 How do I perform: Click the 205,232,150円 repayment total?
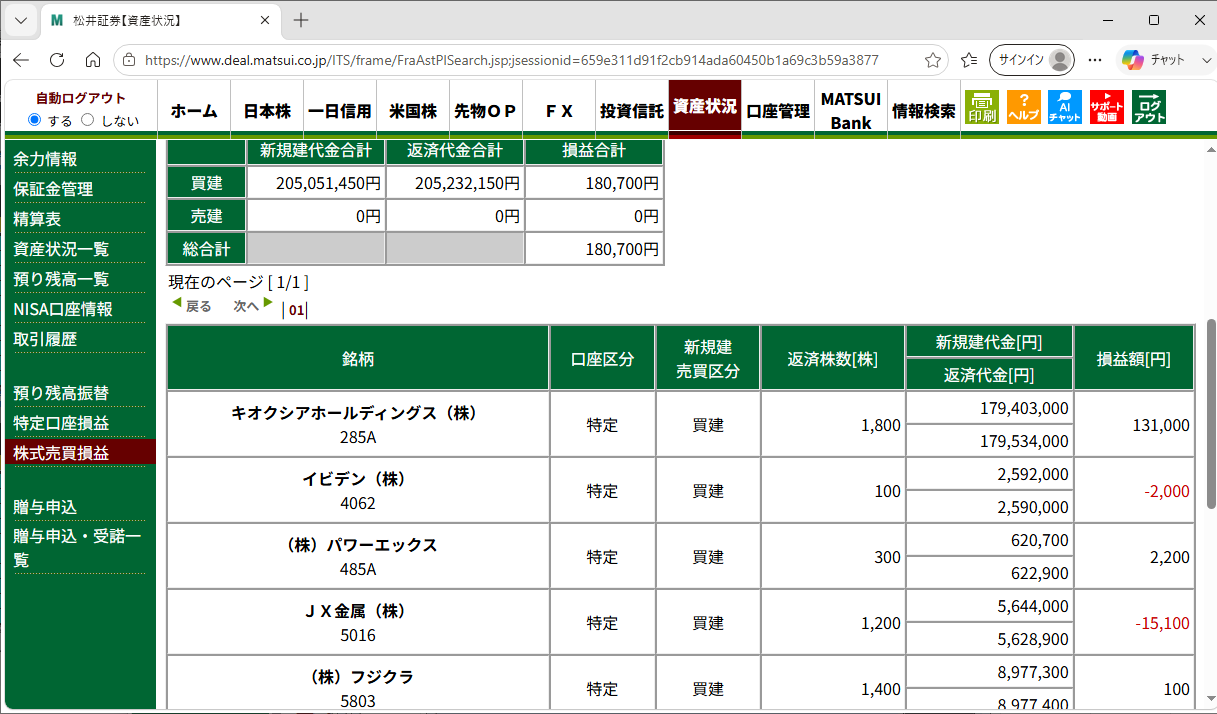pos(455,183)
